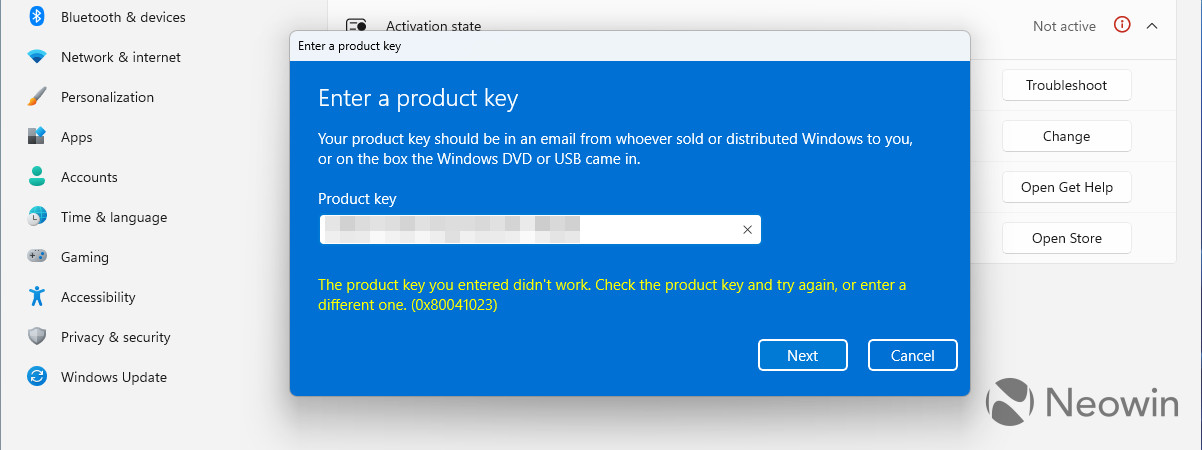Viewport: 1202px width, 450px height.
Task: Clear the product key field with X
Action: point(747,230)
